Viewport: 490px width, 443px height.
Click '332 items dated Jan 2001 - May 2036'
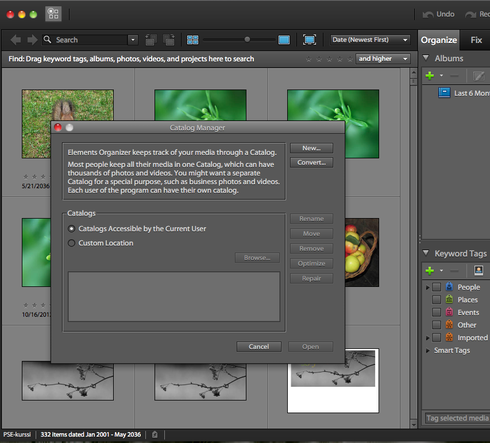[x=91, y=435]
